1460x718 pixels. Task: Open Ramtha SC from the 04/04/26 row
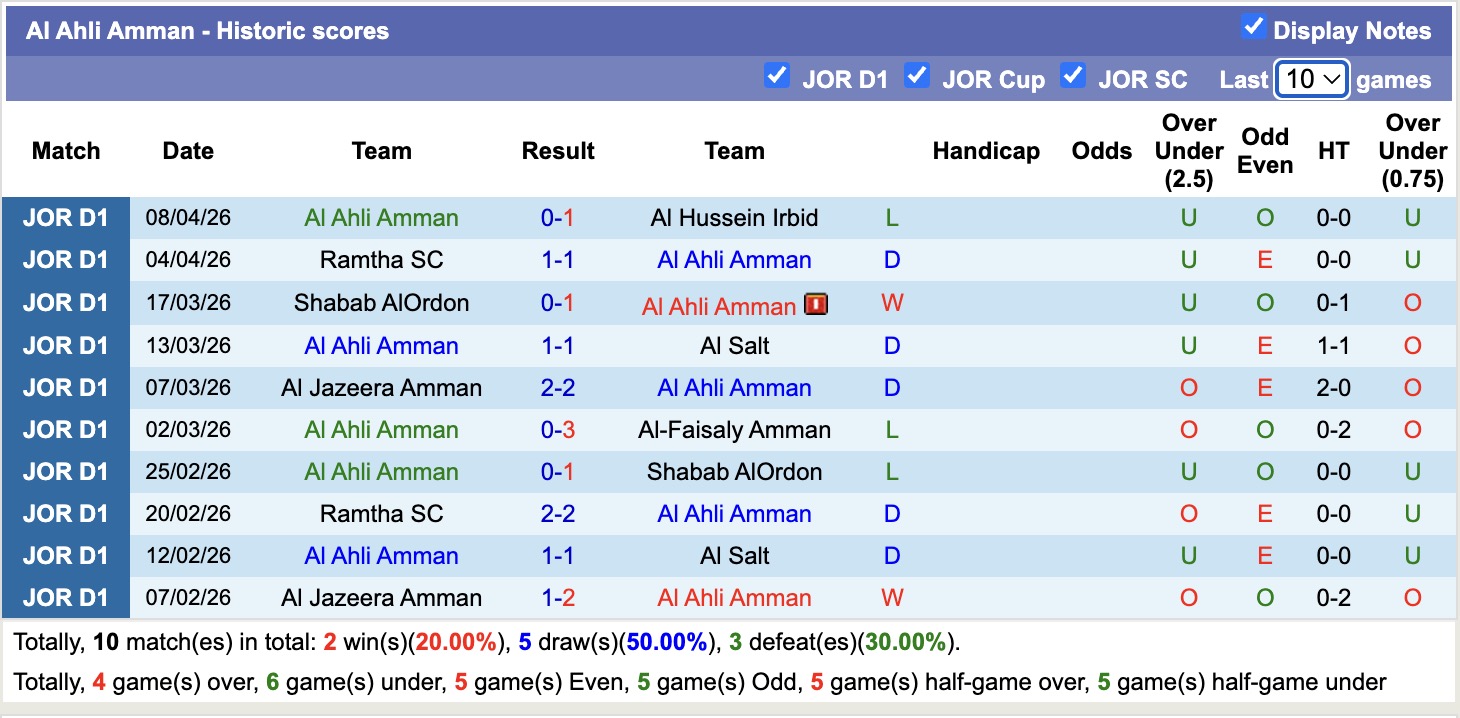[x=381, y=259]
